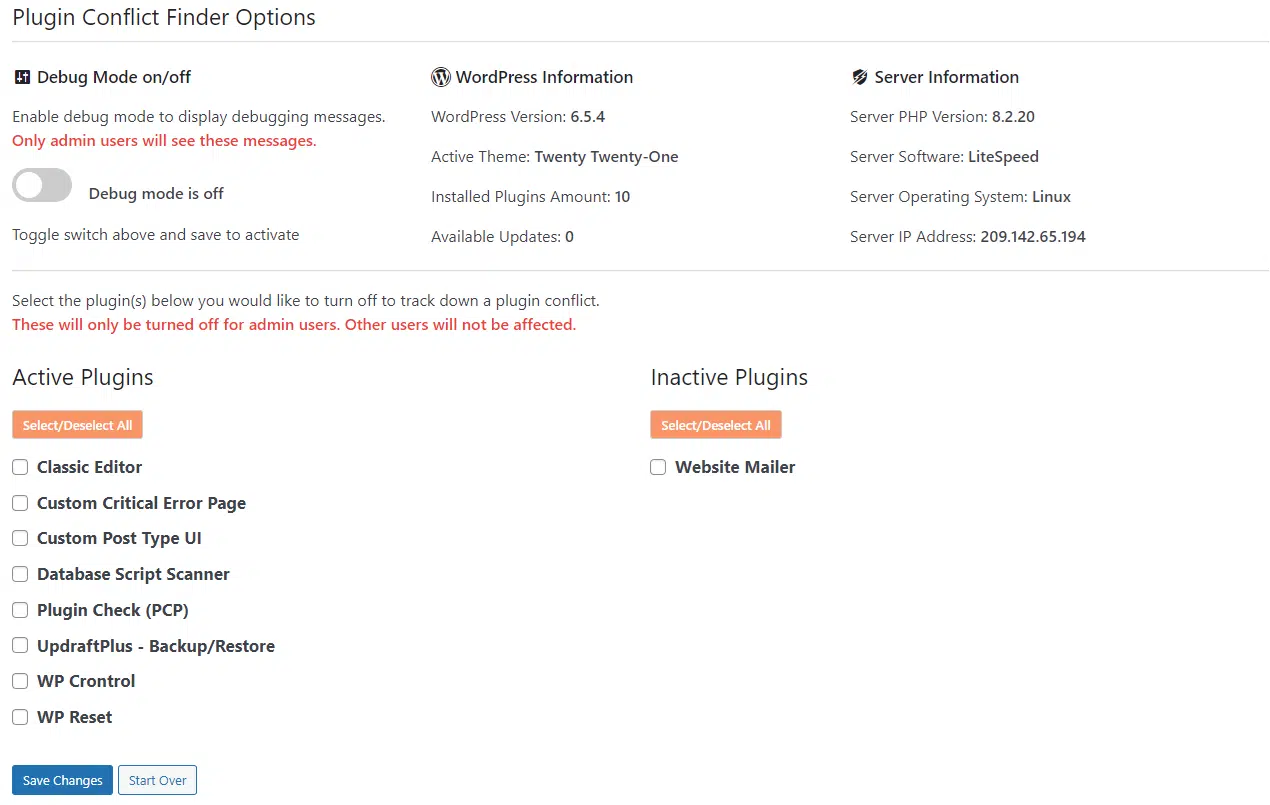Screen dimensions: 1270x805
Task: Select the Custom Critical Error Page plugin
Action: coord(19,502)
